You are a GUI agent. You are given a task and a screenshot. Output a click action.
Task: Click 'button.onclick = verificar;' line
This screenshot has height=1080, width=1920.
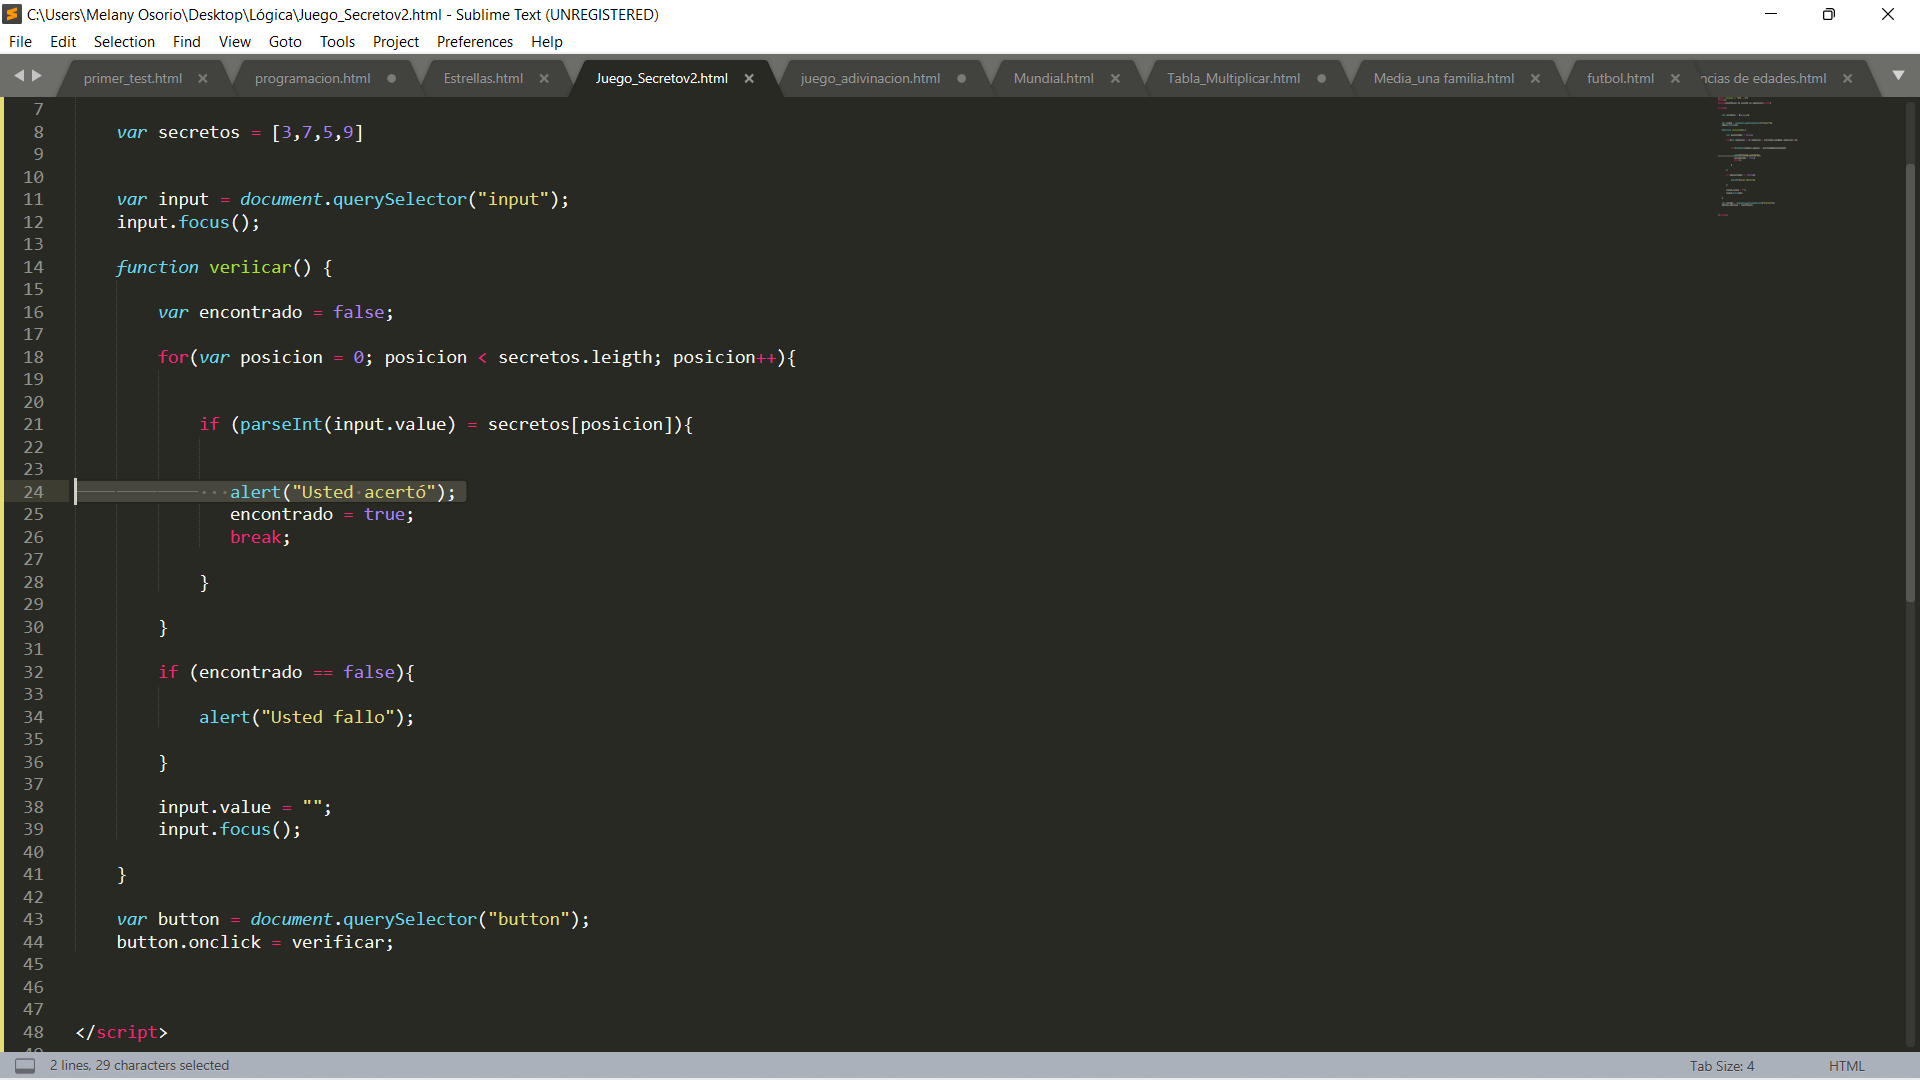point(255,942)
